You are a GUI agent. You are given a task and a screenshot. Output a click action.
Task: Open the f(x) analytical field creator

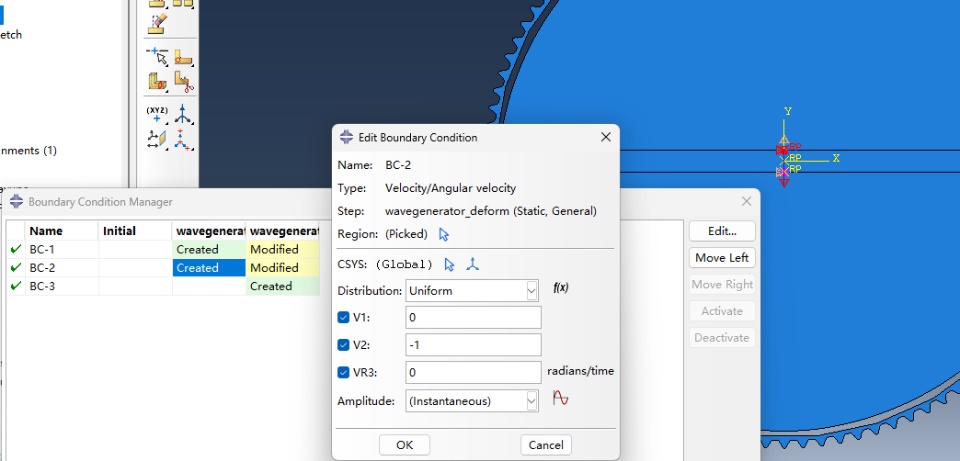tap(561, 287)
